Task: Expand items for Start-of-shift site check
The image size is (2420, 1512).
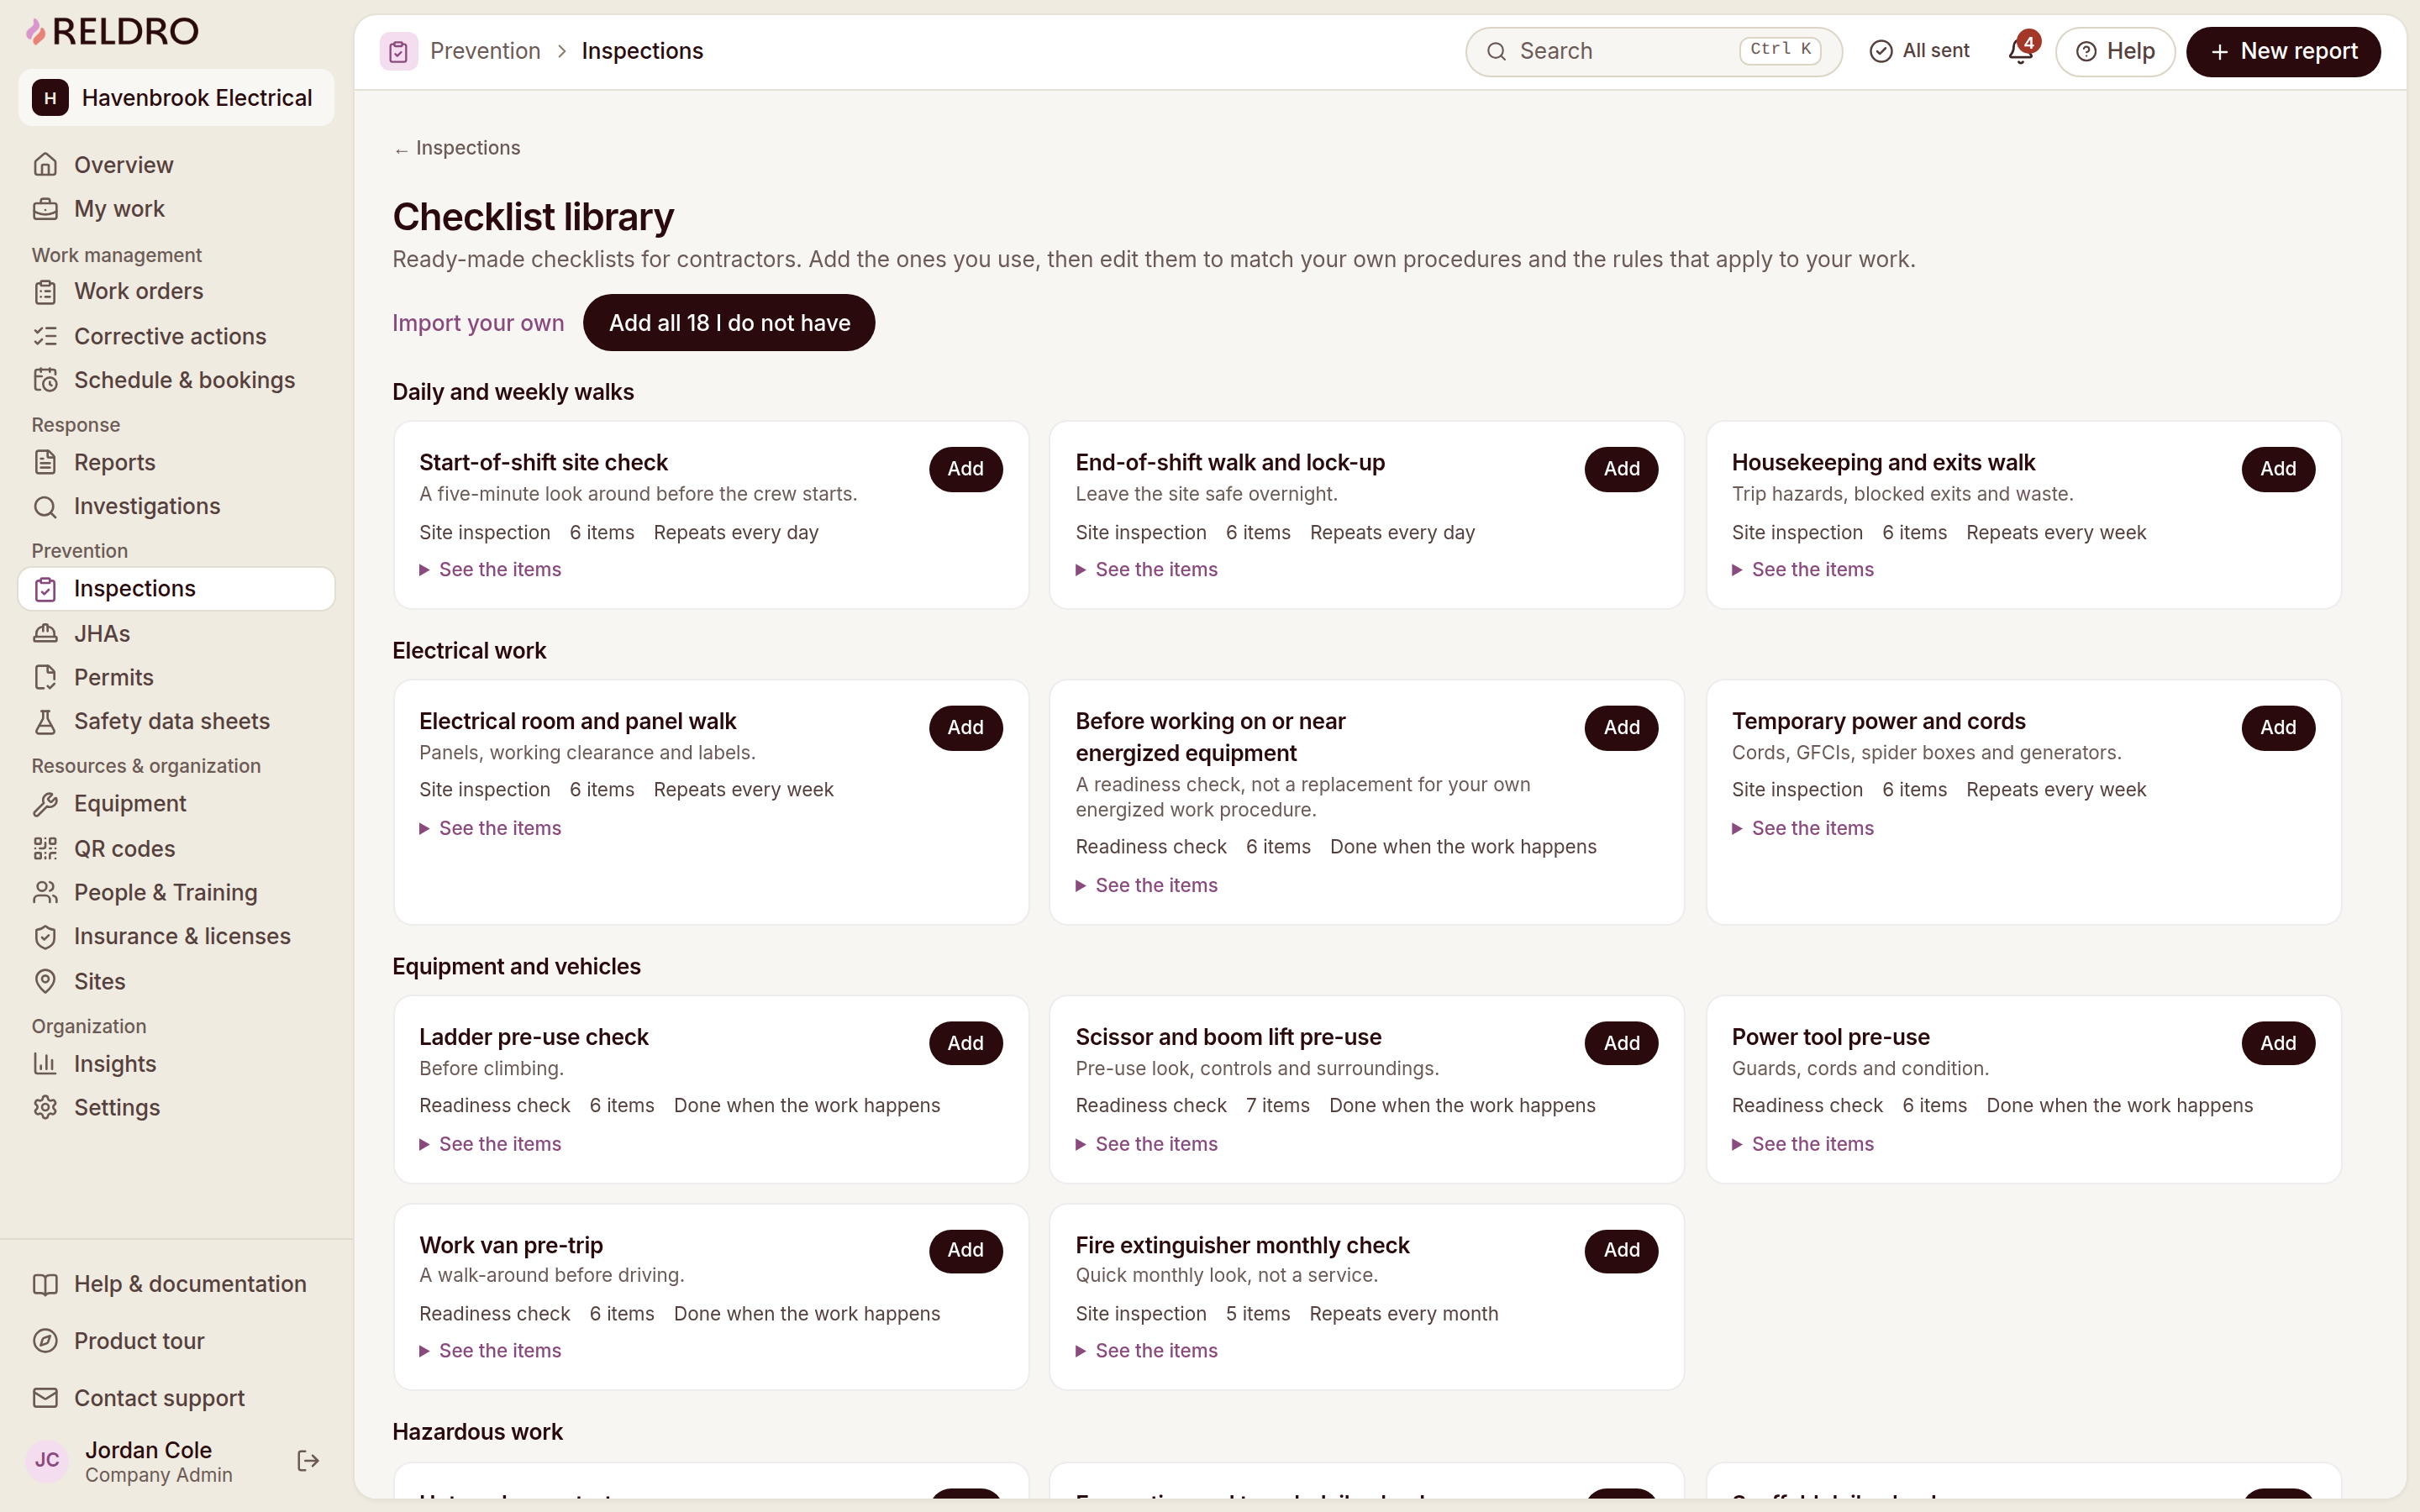Action: (x=490, y=570)
